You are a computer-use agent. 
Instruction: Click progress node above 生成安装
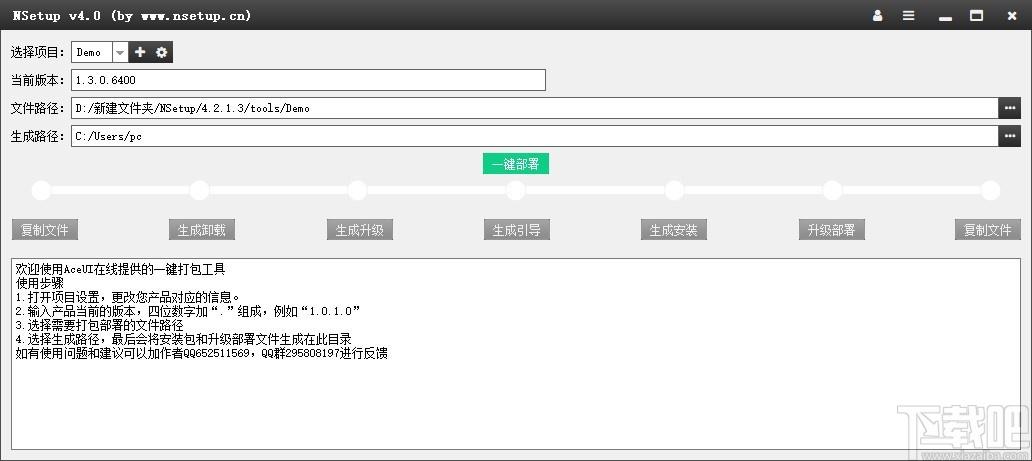click(674, 191)
